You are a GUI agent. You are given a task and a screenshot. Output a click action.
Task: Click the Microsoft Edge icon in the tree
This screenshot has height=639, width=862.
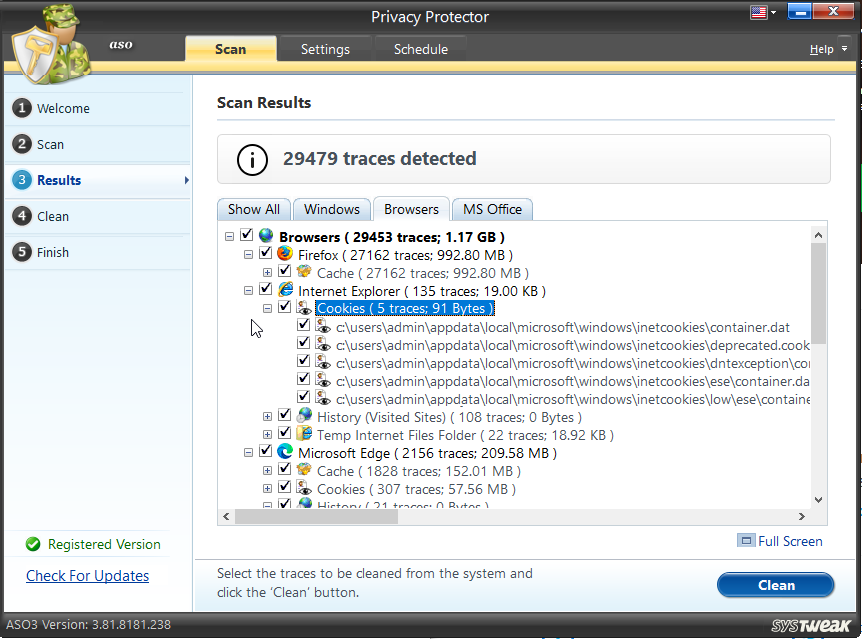tap(285, 452)
